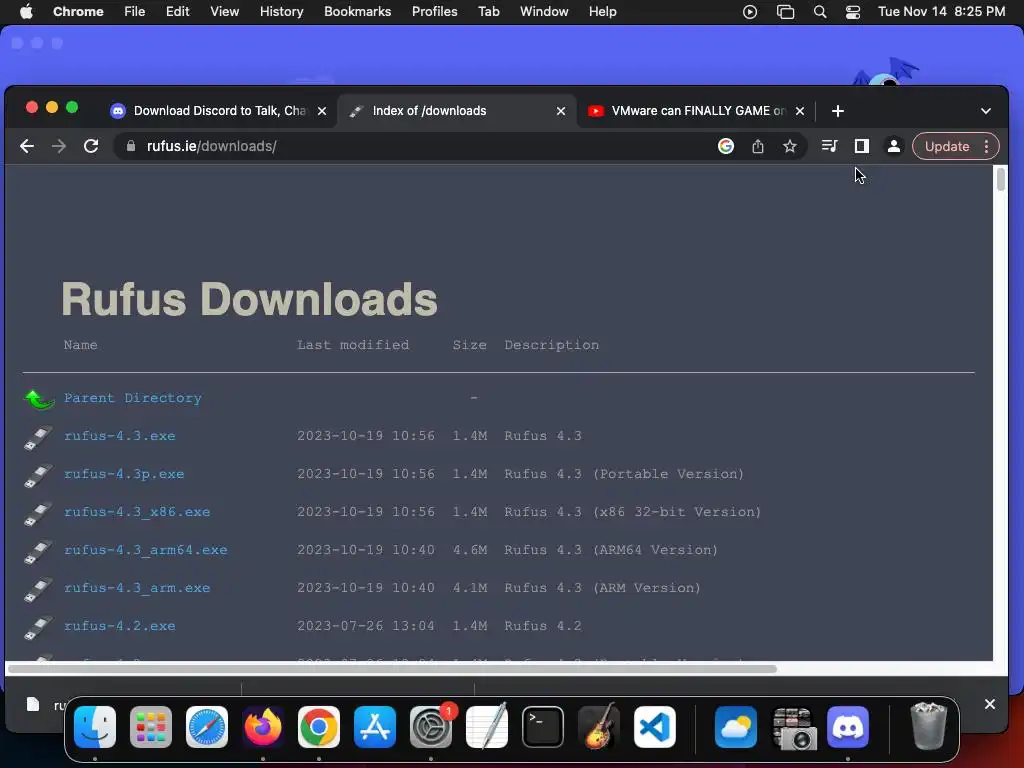Go back with the browser back arrow

pos(27,146)
